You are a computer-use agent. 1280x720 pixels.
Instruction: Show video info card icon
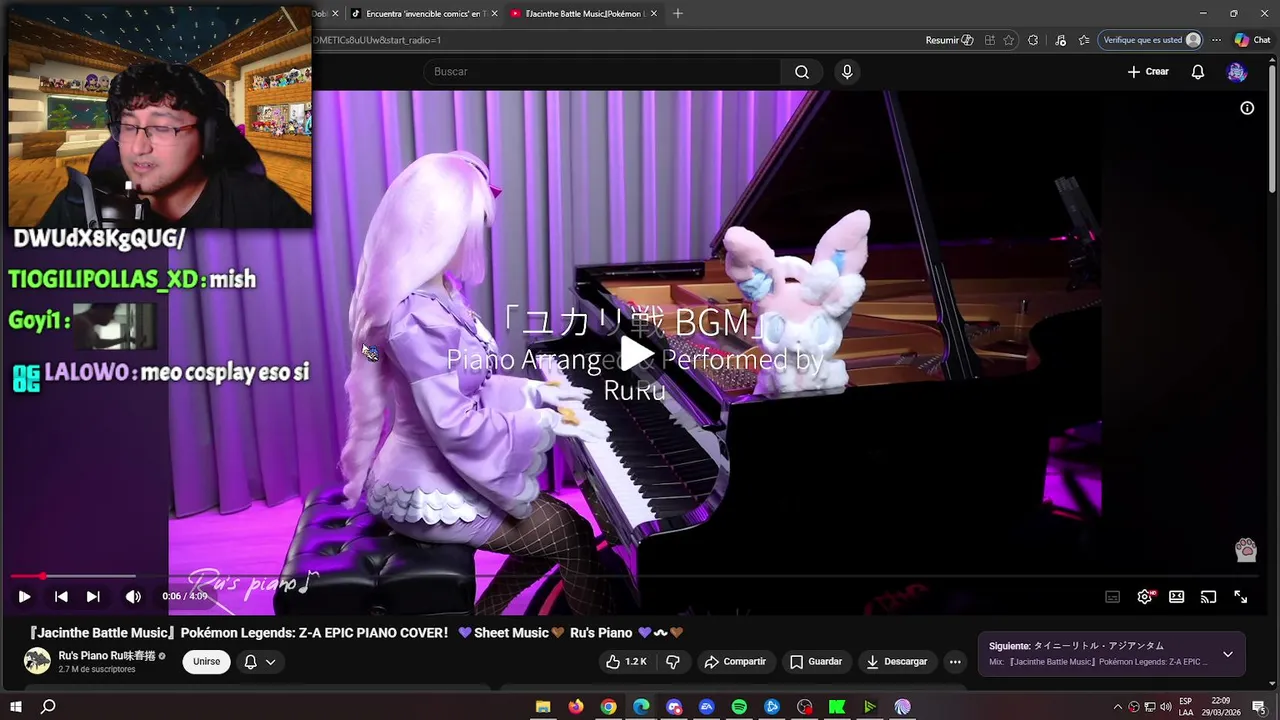tap(1247, 108)
